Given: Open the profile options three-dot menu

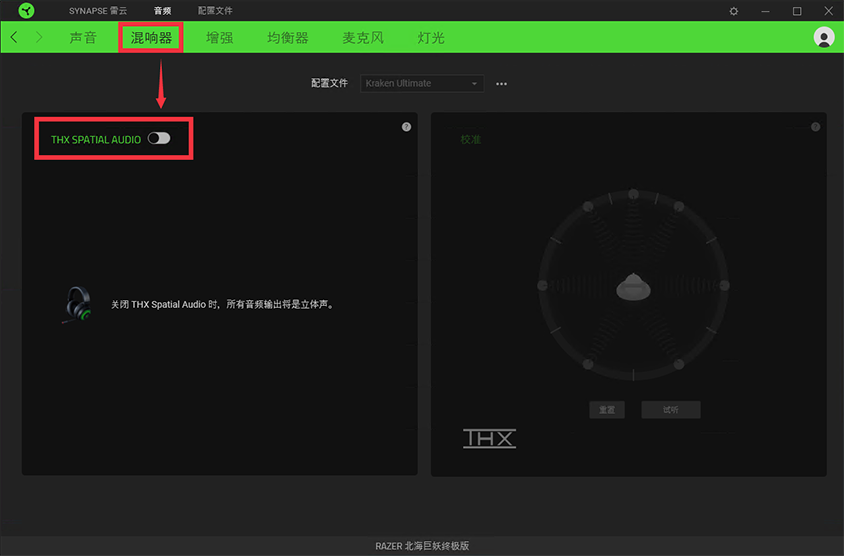Looking at the screenshot, I should (x=501, y=84).
